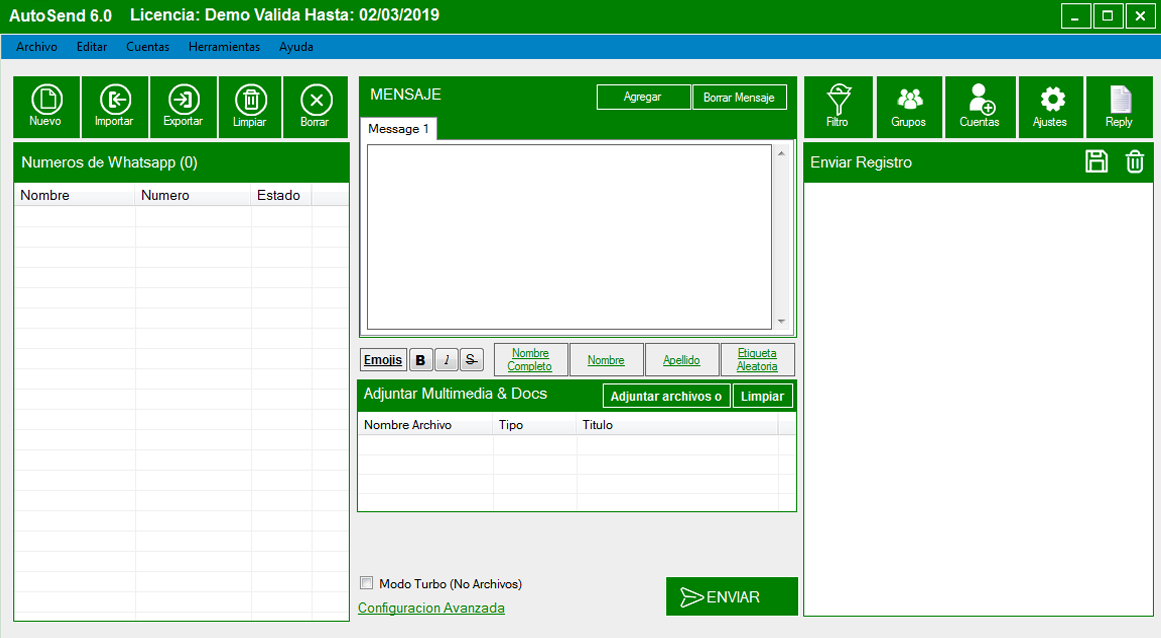Click Limpiar in the Adjuntar Multimedia section
Image resolution: width=1161 pixels, height=638 pixels.
pyautogui.click(x=763, y=396)
